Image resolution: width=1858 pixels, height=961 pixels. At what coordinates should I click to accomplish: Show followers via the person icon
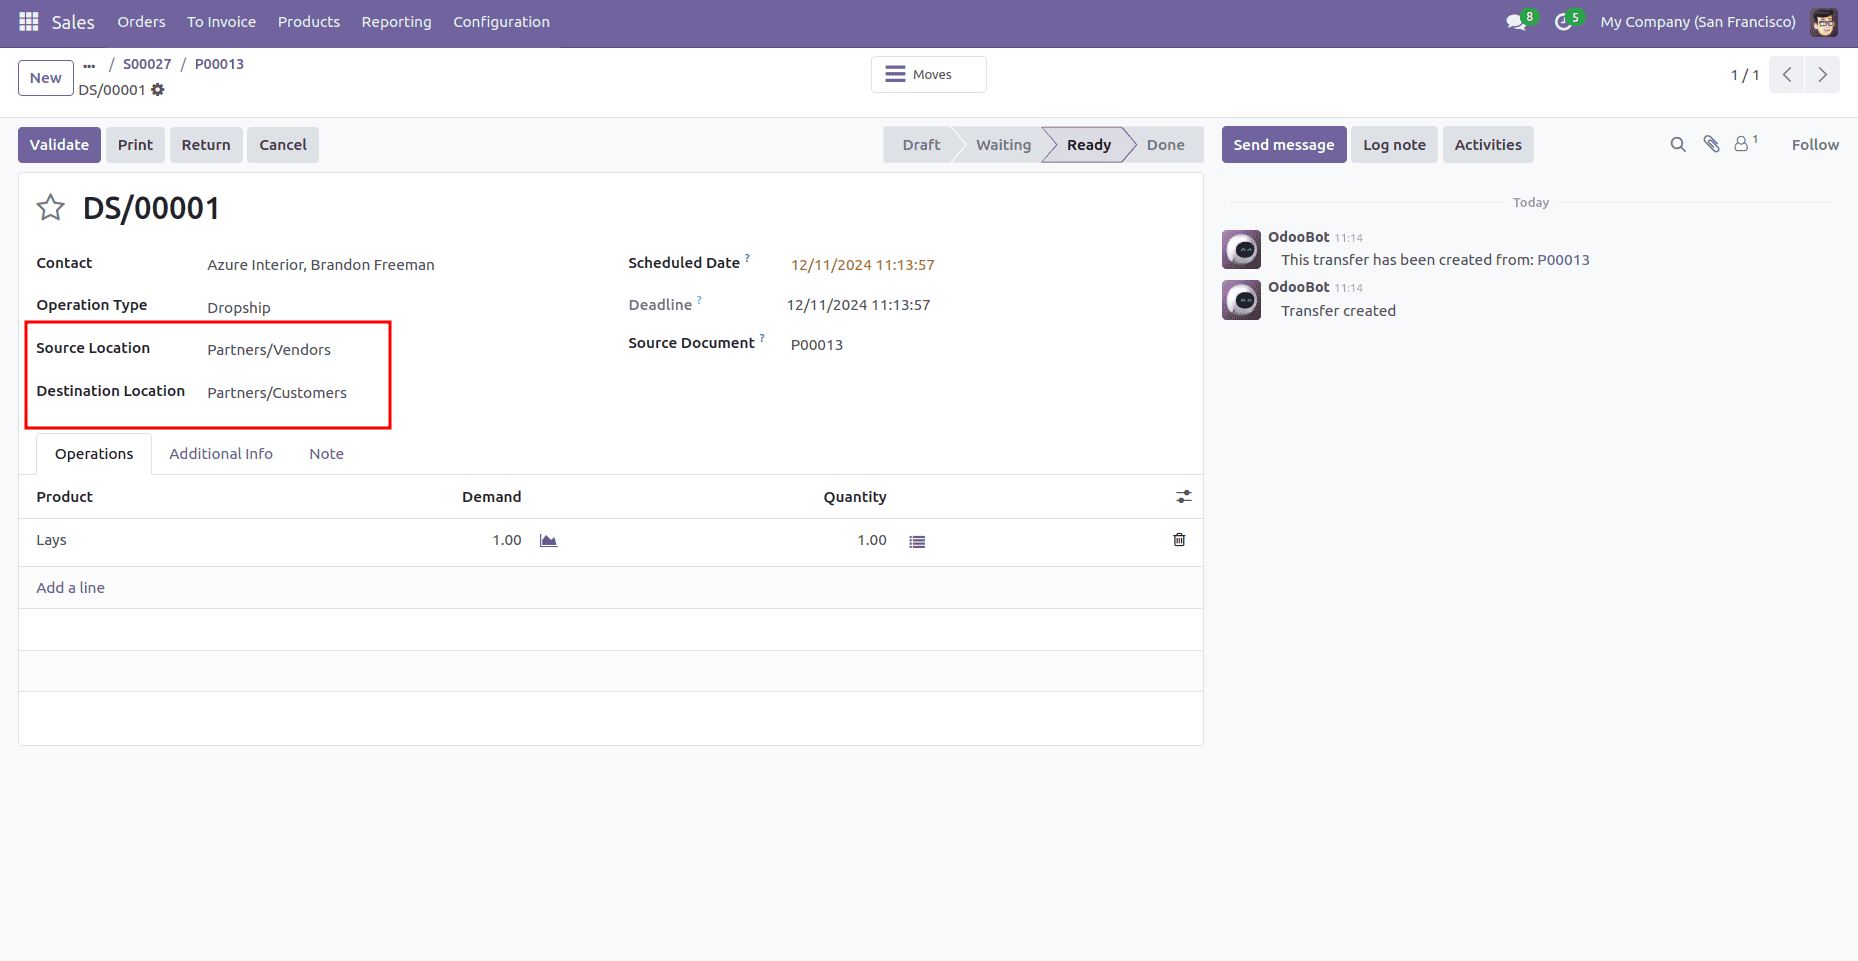pos(1742,144)
